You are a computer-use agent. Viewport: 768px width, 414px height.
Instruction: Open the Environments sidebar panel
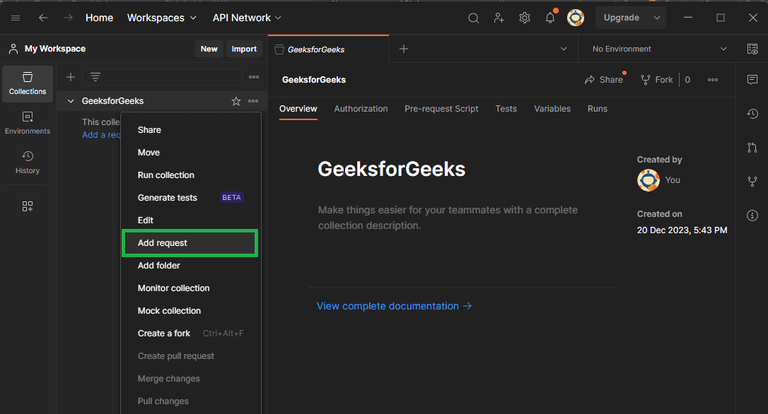28,123
